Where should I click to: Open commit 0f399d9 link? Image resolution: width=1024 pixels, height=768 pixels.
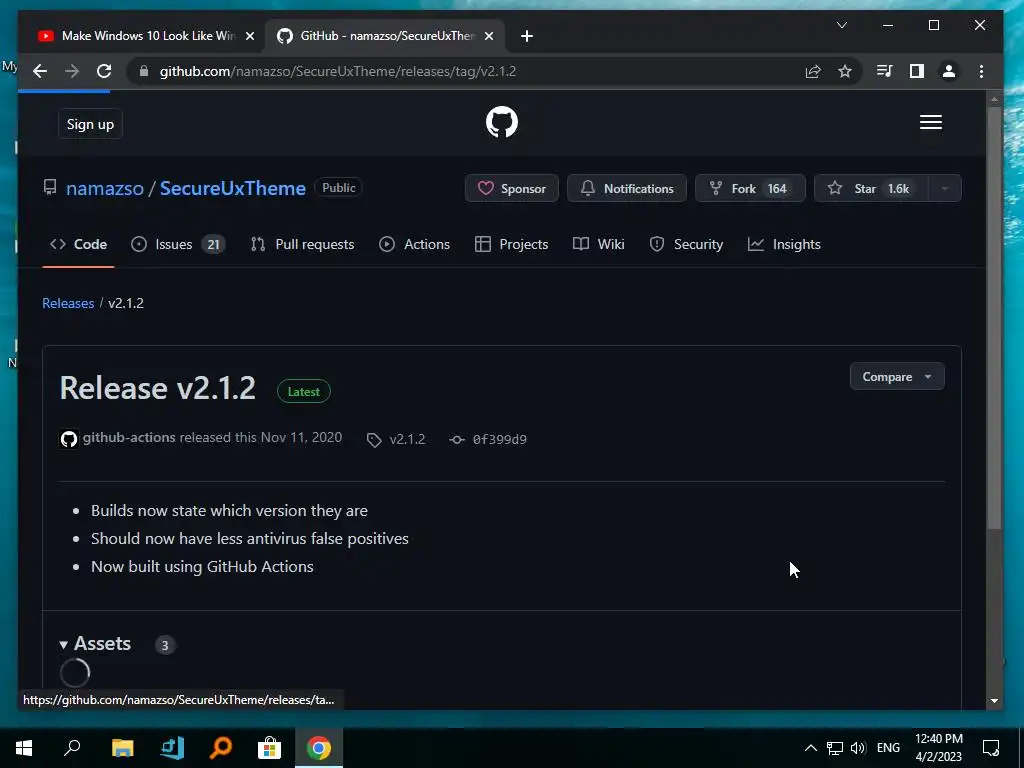pyautogui.click(x=500, y=440)
